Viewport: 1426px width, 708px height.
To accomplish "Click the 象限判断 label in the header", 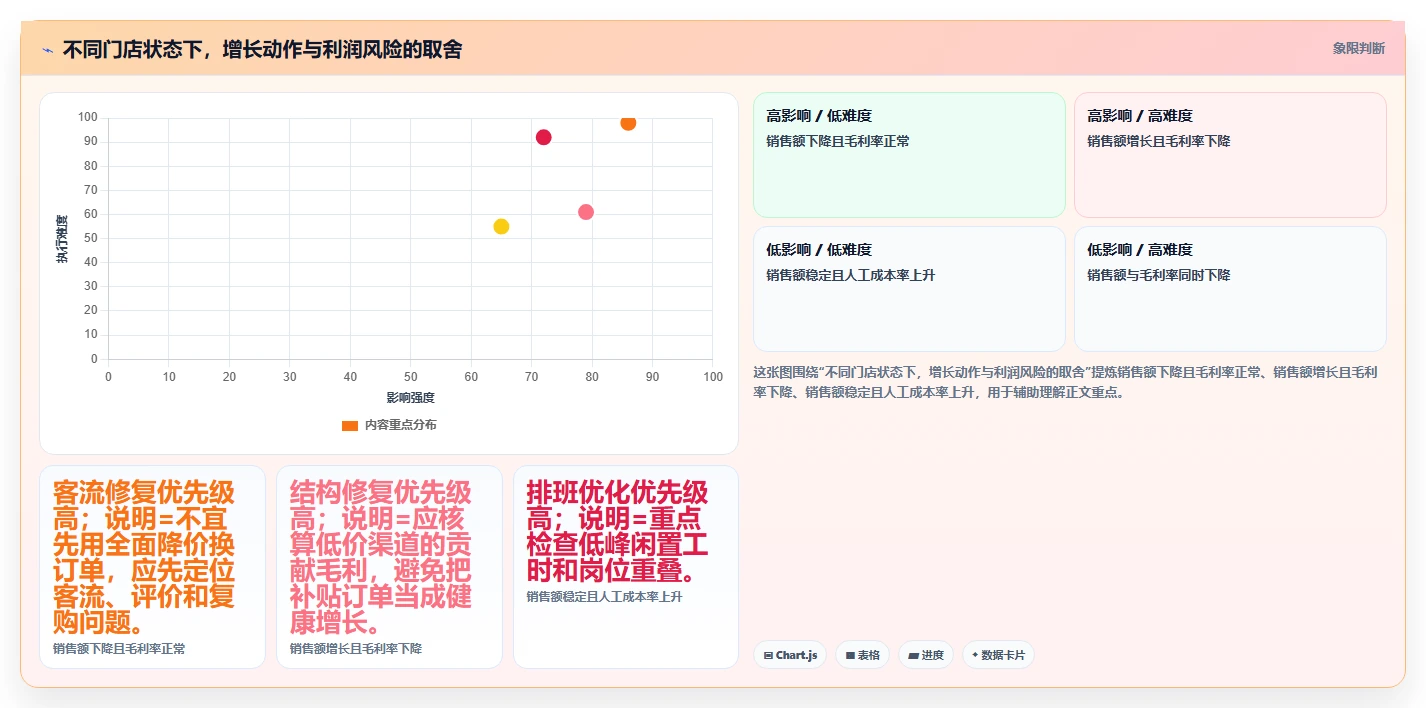I will tap(1359, 48).
